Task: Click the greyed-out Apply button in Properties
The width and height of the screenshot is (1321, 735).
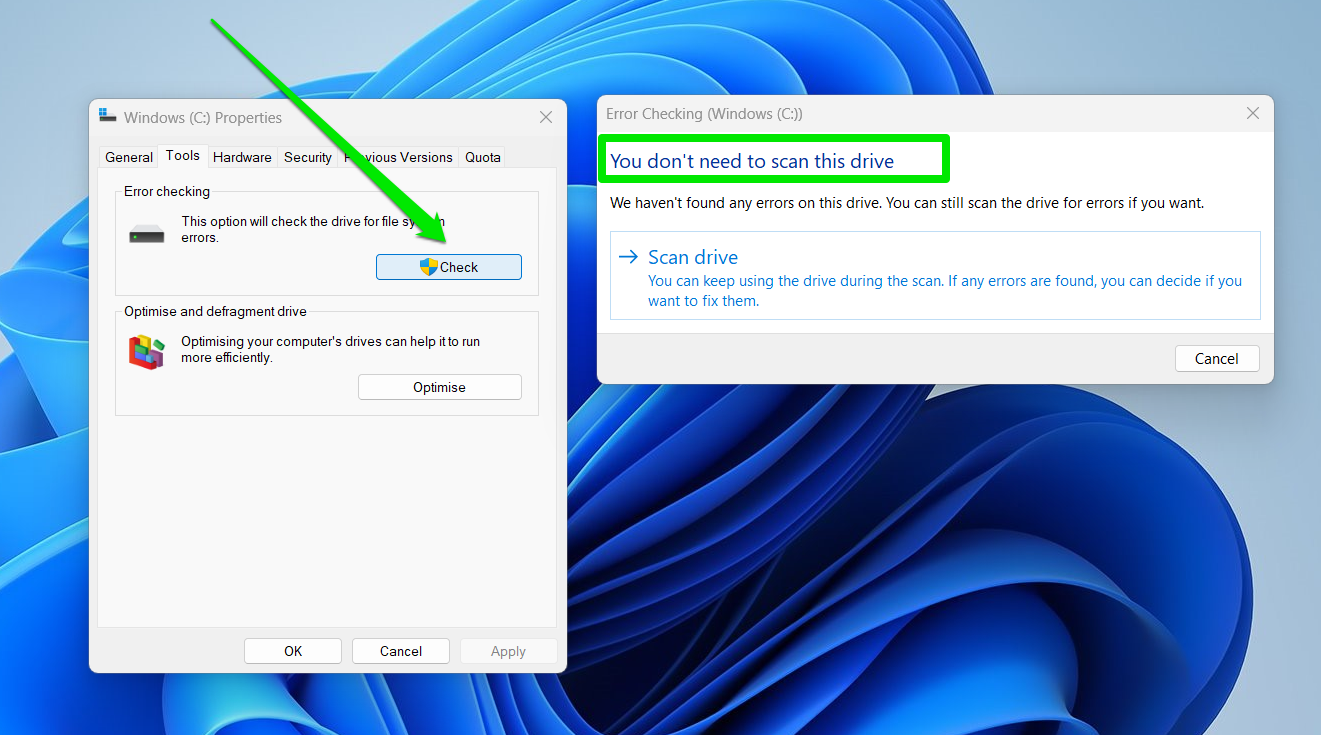Action: click(508, 651)
